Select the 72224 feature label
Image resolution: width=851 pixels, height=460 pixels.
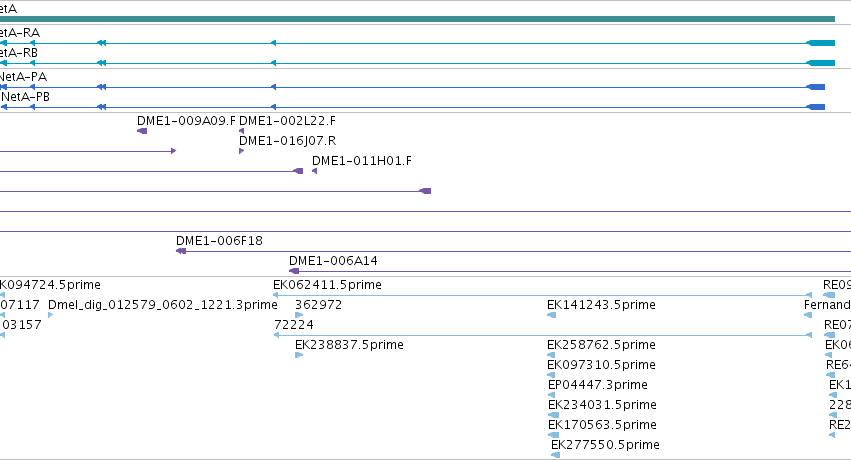point(294,325)
